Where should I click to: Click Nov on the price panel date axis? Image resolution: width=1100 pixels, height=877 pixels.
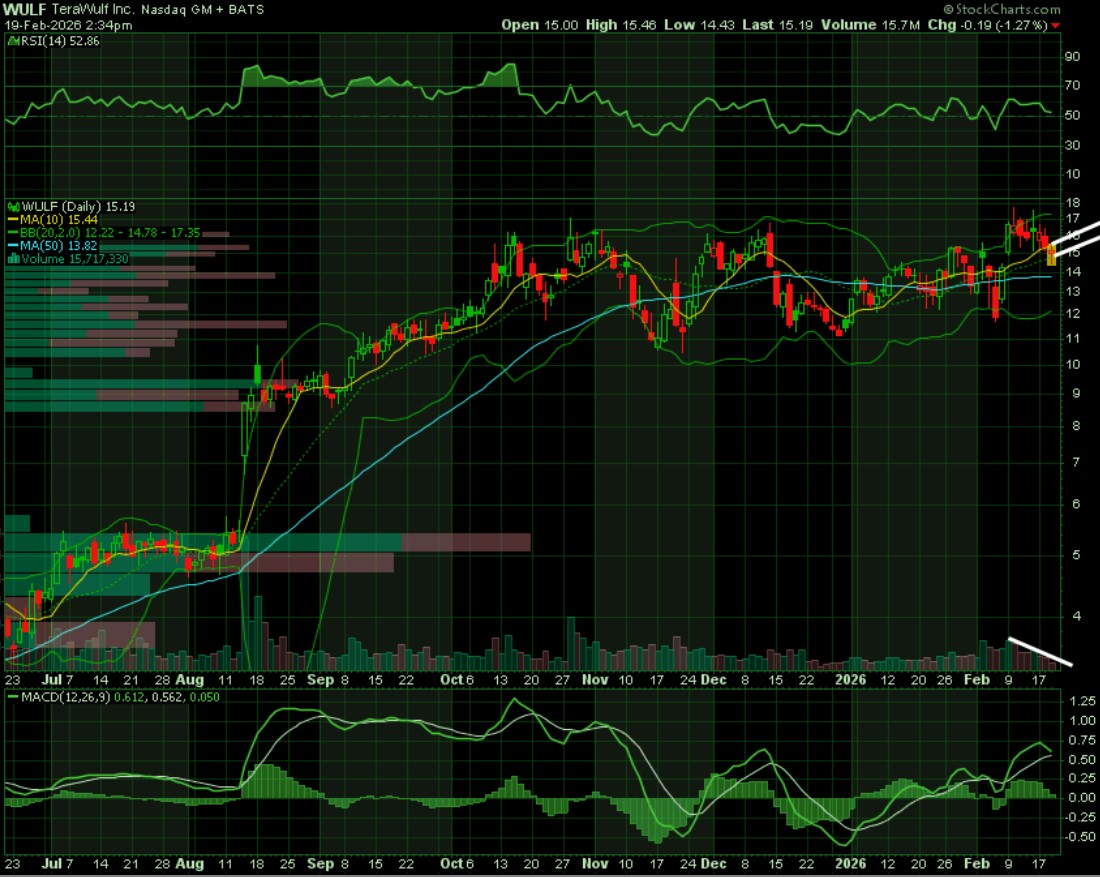595,680
